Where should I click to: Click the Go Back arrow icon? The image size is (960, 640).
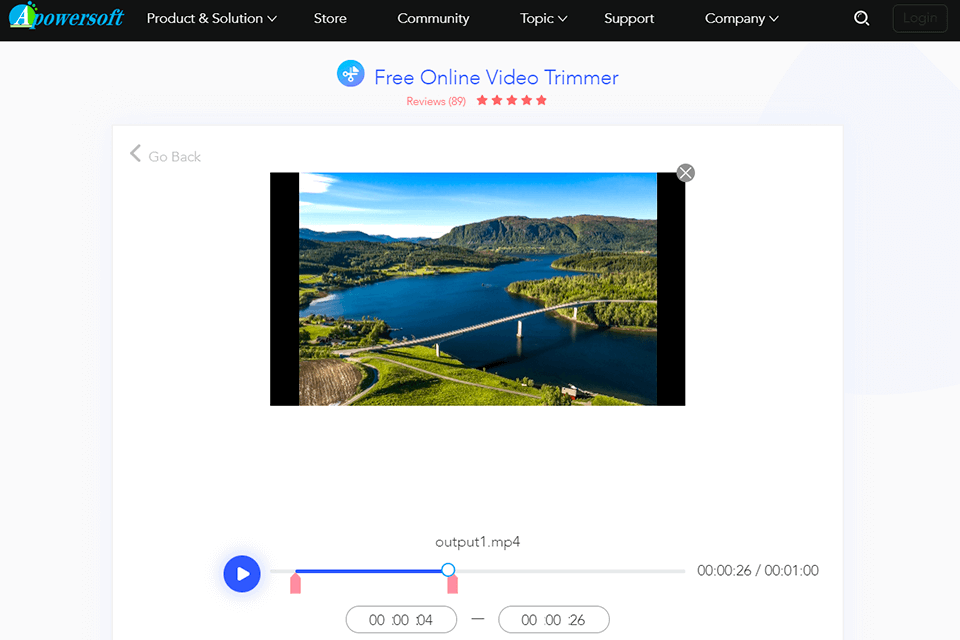pos(135,154)
